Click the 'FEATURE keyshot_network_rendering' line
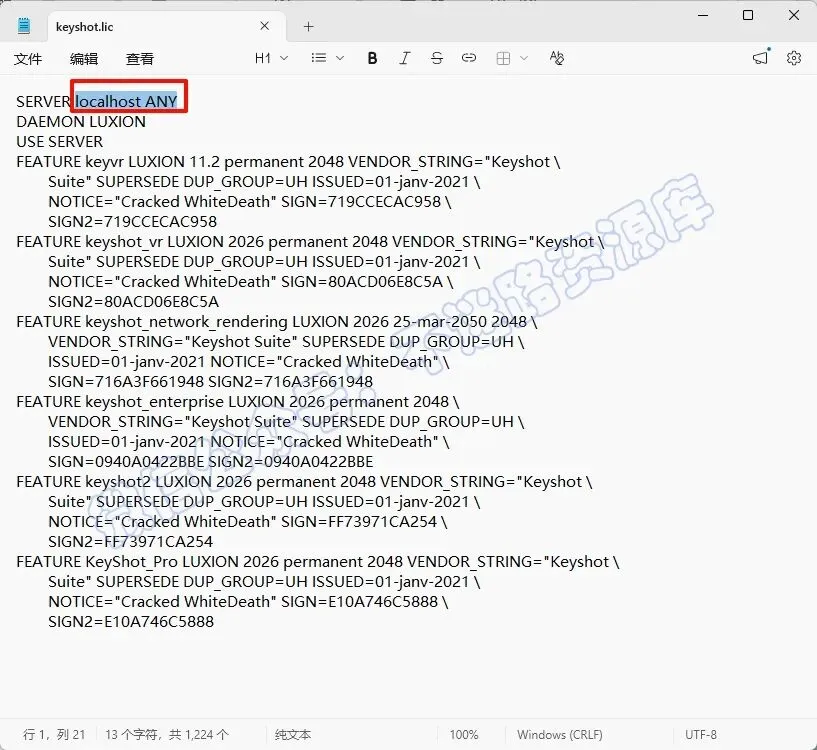Screen dimensions: 817x750 pos(277,322)
